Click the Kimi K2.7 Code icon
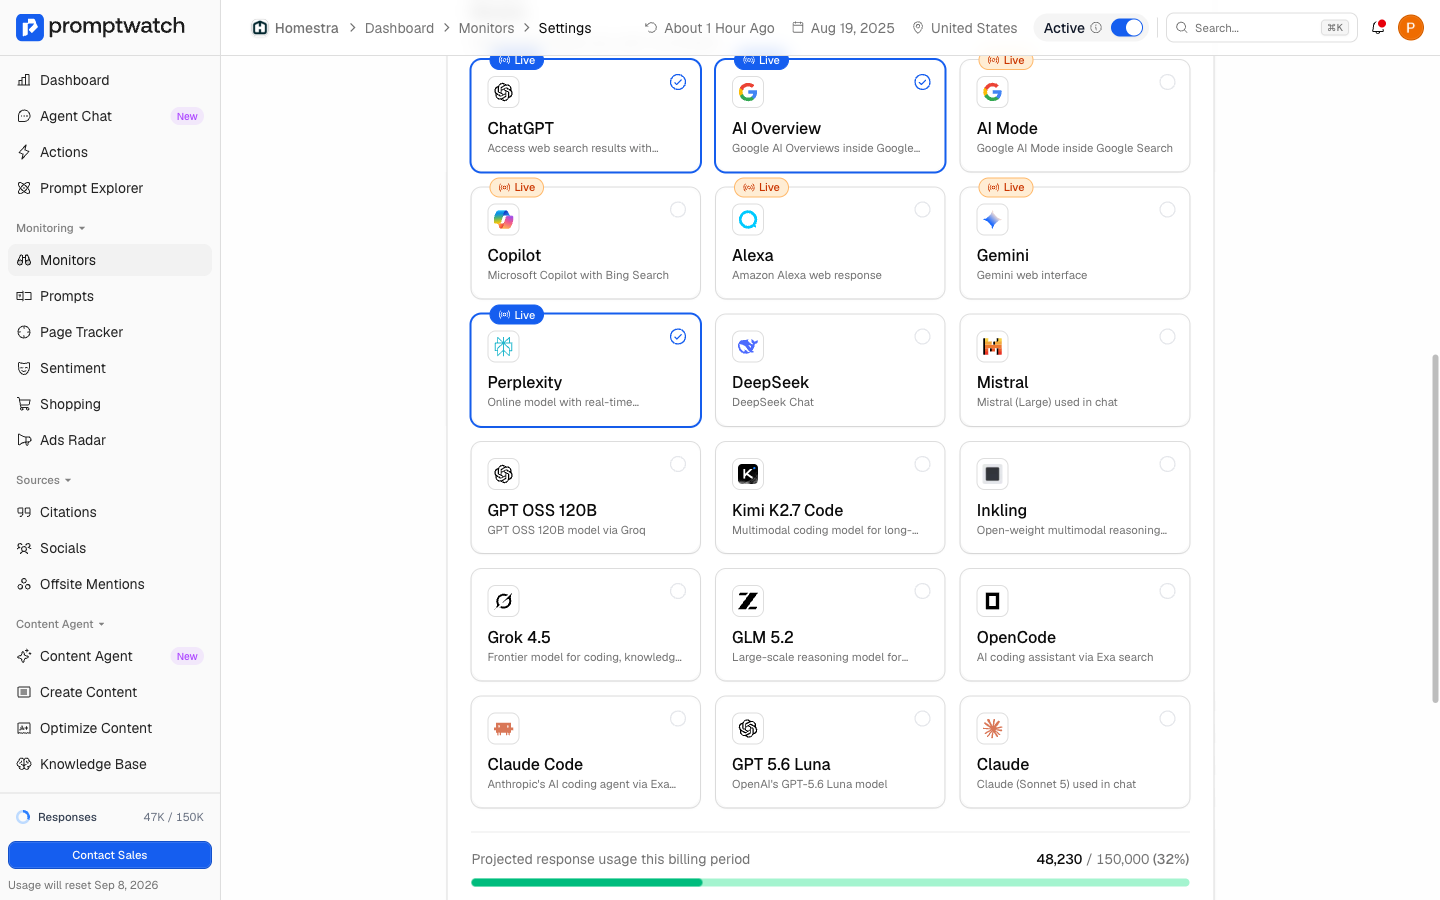 pos(748,474)
